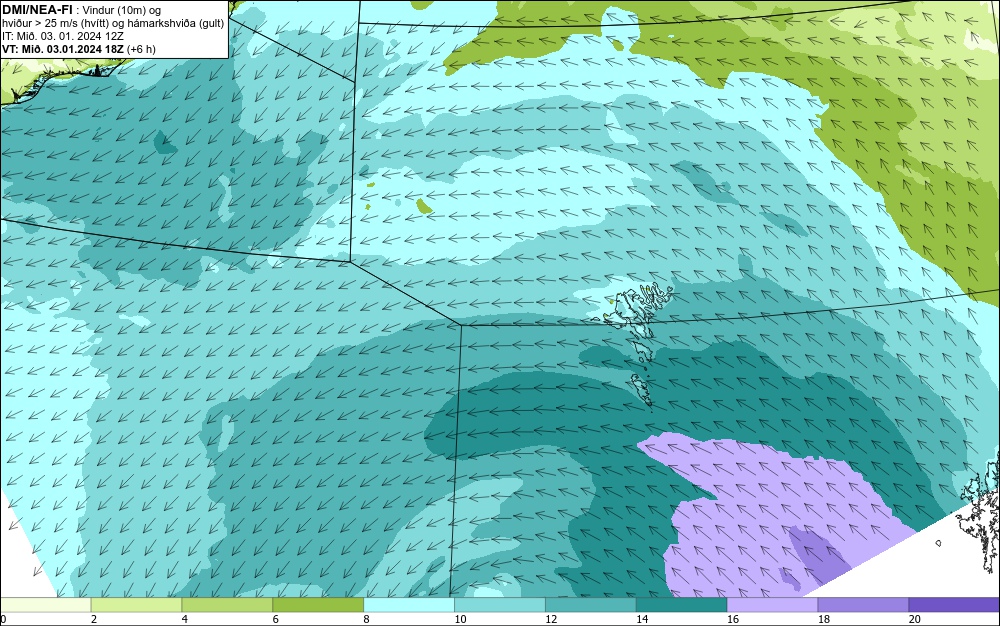Image resolution: width=1000 pixels, height=626 pixels.
Task: Click the 18–20 m/s purple legend swatch
Action: click(864, 605)
